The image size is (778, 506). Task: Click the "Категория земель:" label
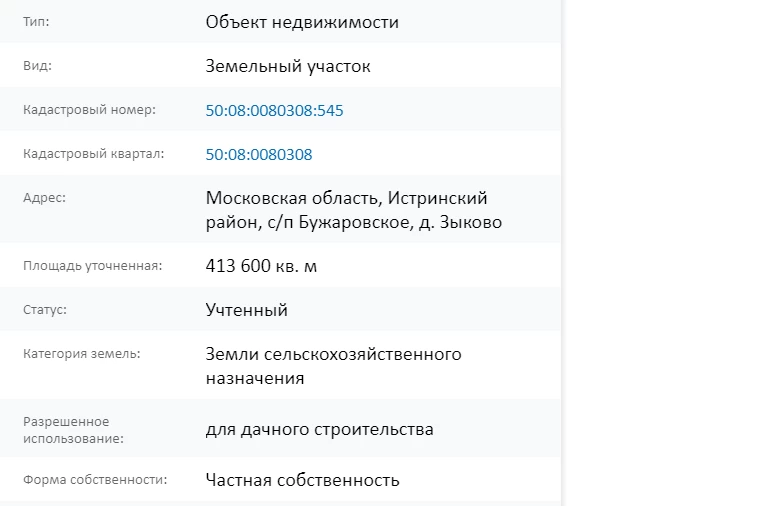coord(82,354)
